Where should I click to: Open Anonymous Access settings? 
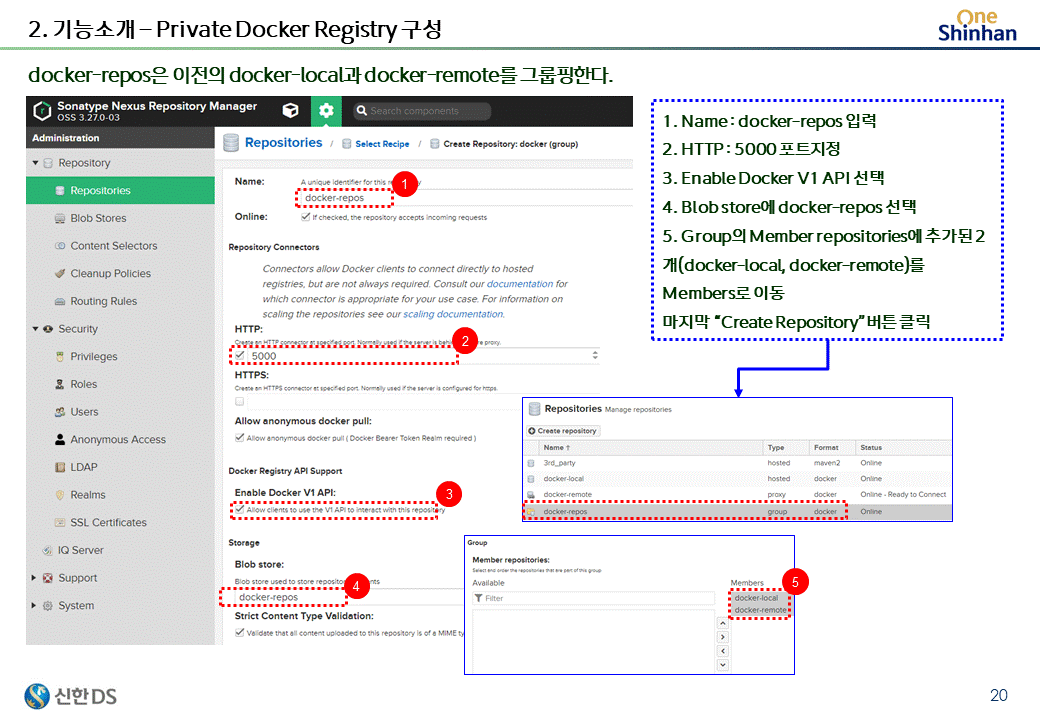120,440
